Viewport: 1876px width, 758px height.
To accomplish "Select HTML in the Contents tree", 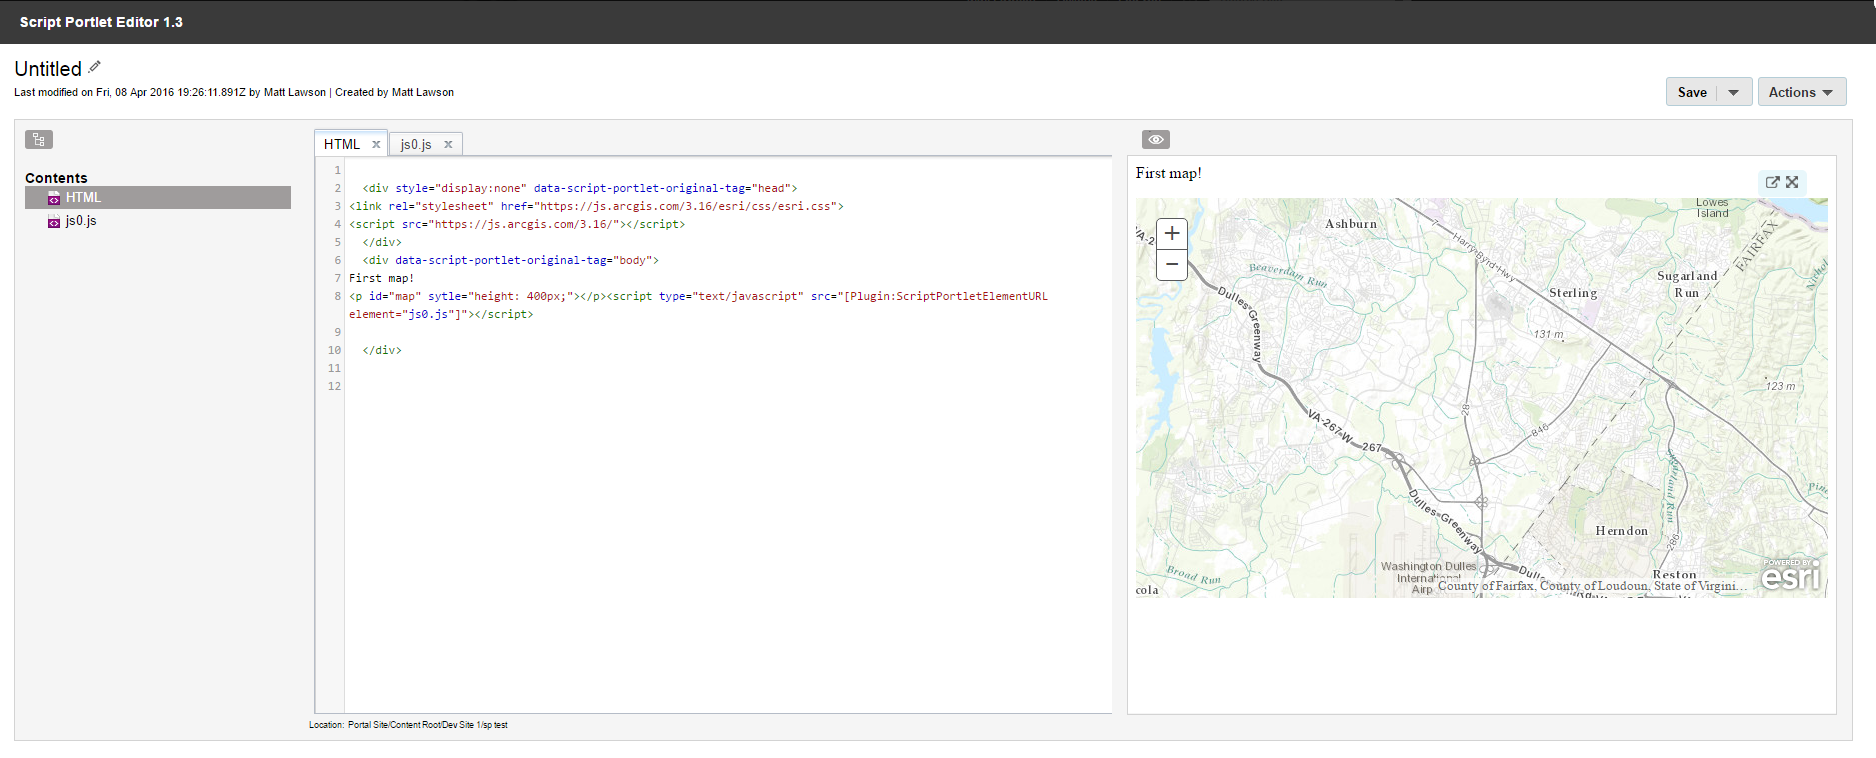I will pos(158,198).
